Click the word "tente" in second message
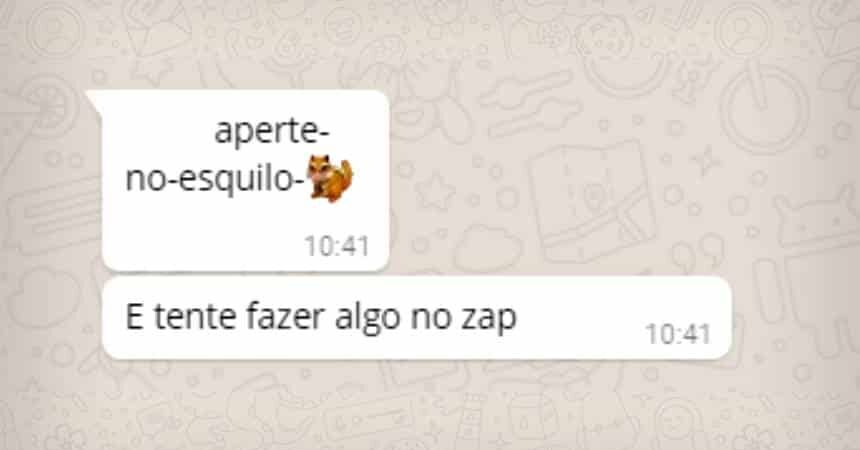Image resolution: width=860 pixels, height=450 pixels. [x=195, y=317]
